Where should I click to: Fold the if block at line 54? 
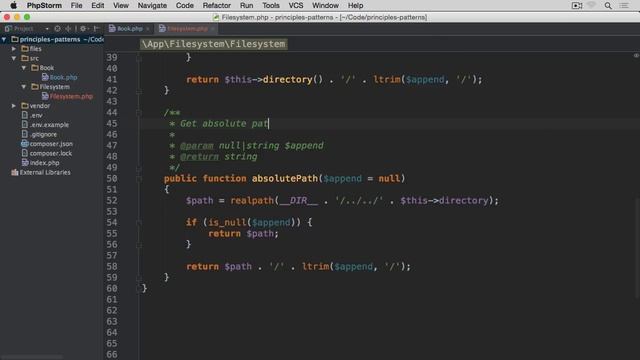pos(139,222)
